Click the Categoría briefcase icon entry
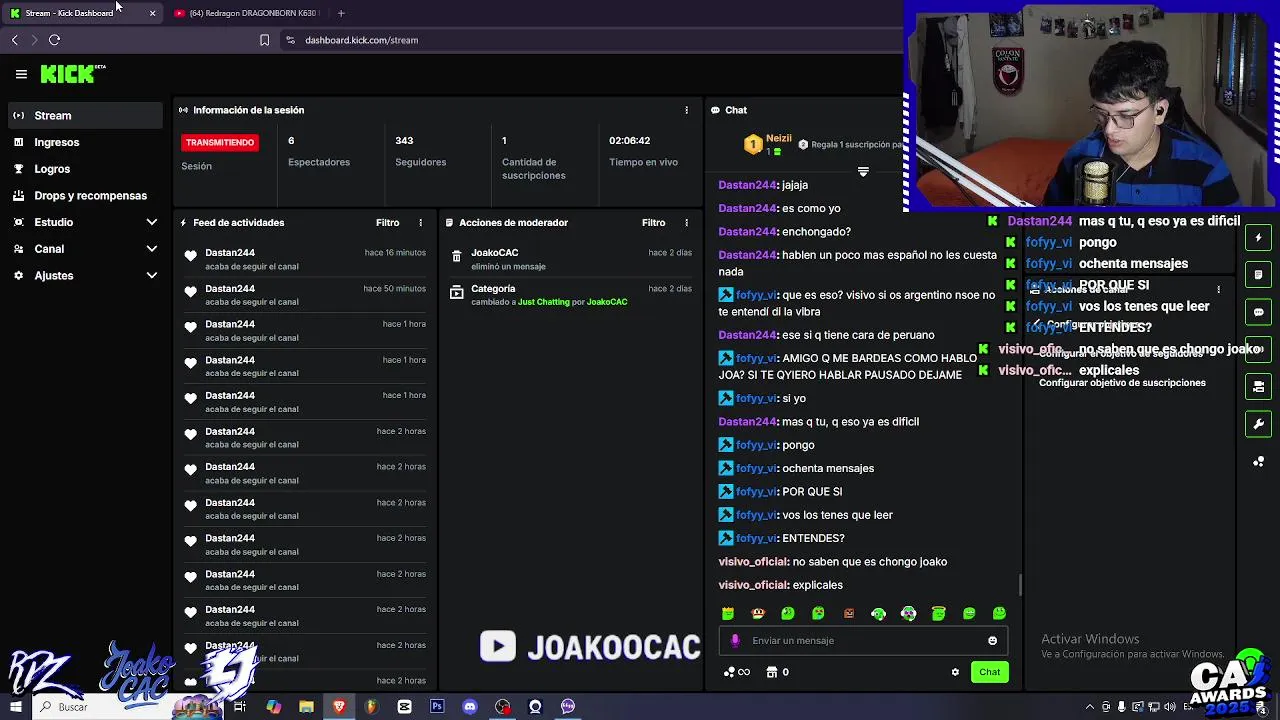Screen dimensions: 1280x720 [456, 293]
